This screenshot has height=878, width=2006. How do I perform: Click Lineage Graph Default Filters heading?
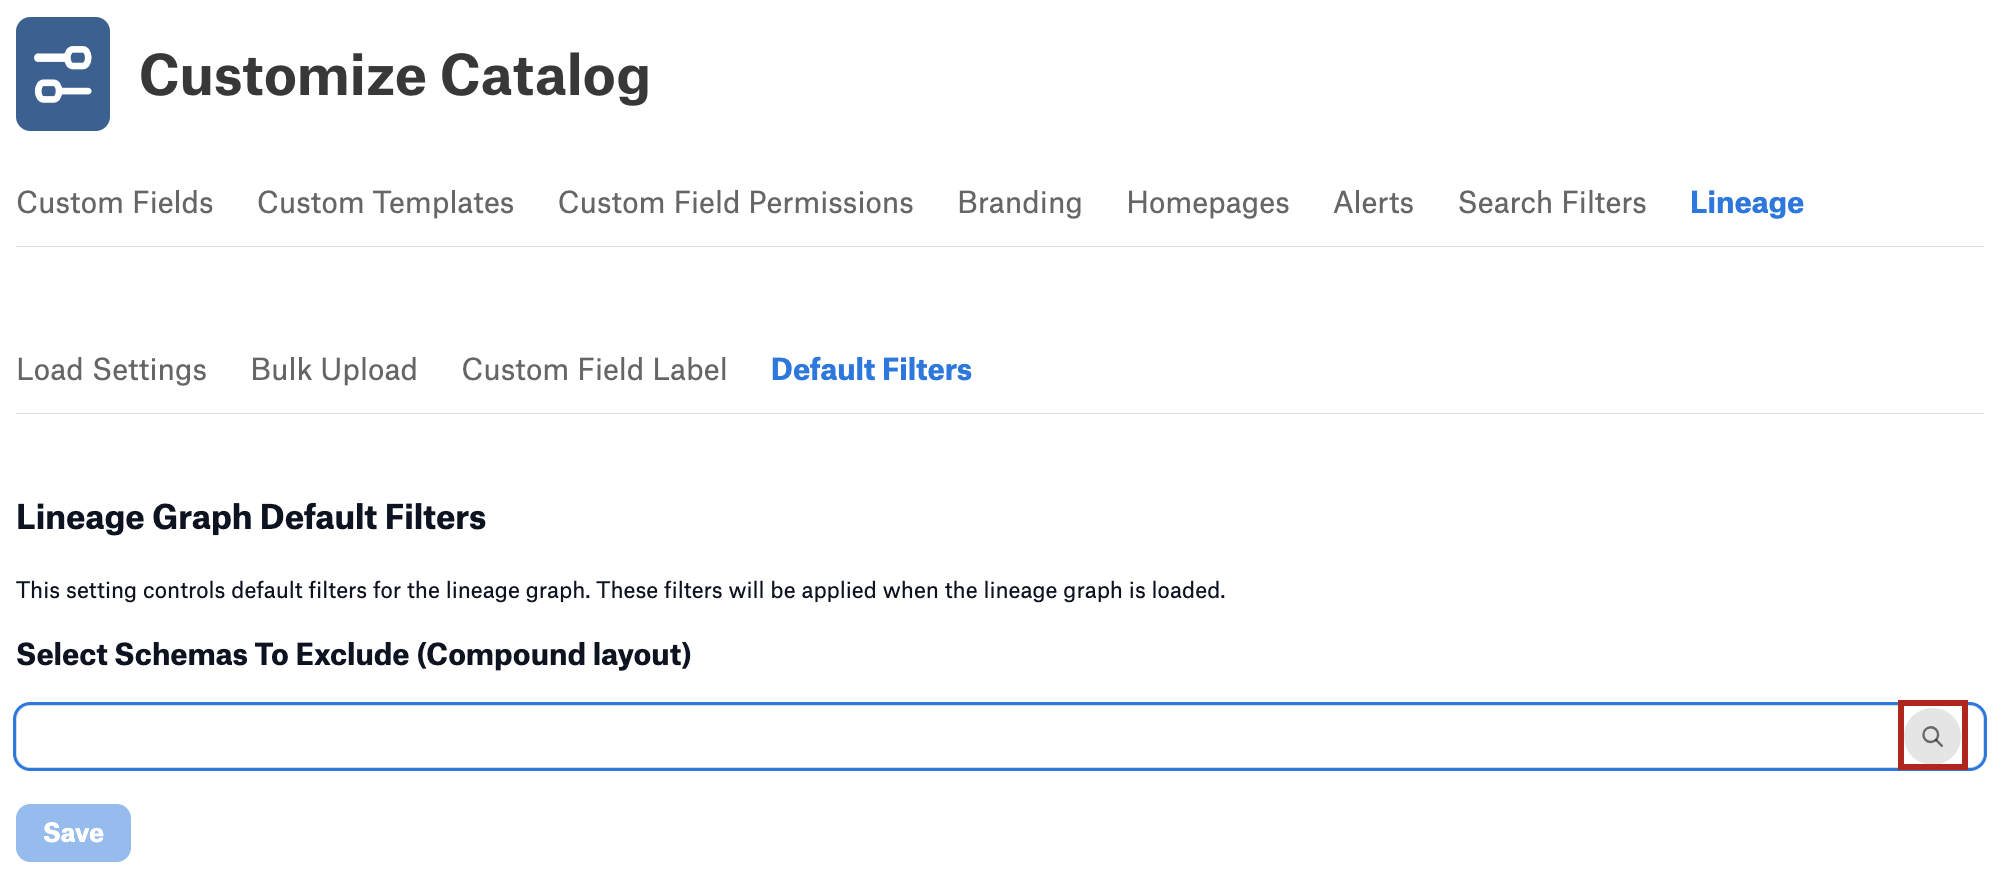point(251,517)
